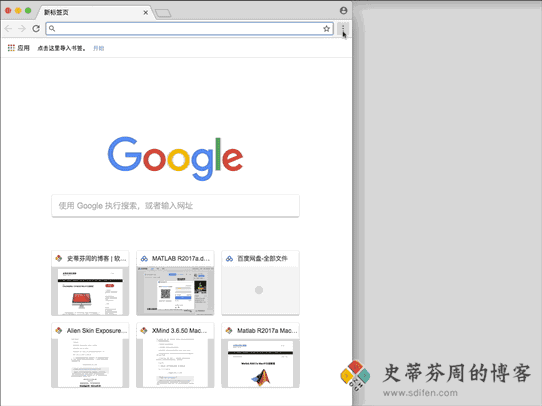Select the 新标签页 tab
This screenshot has width=542, height=406.
[x=94, y=12]
